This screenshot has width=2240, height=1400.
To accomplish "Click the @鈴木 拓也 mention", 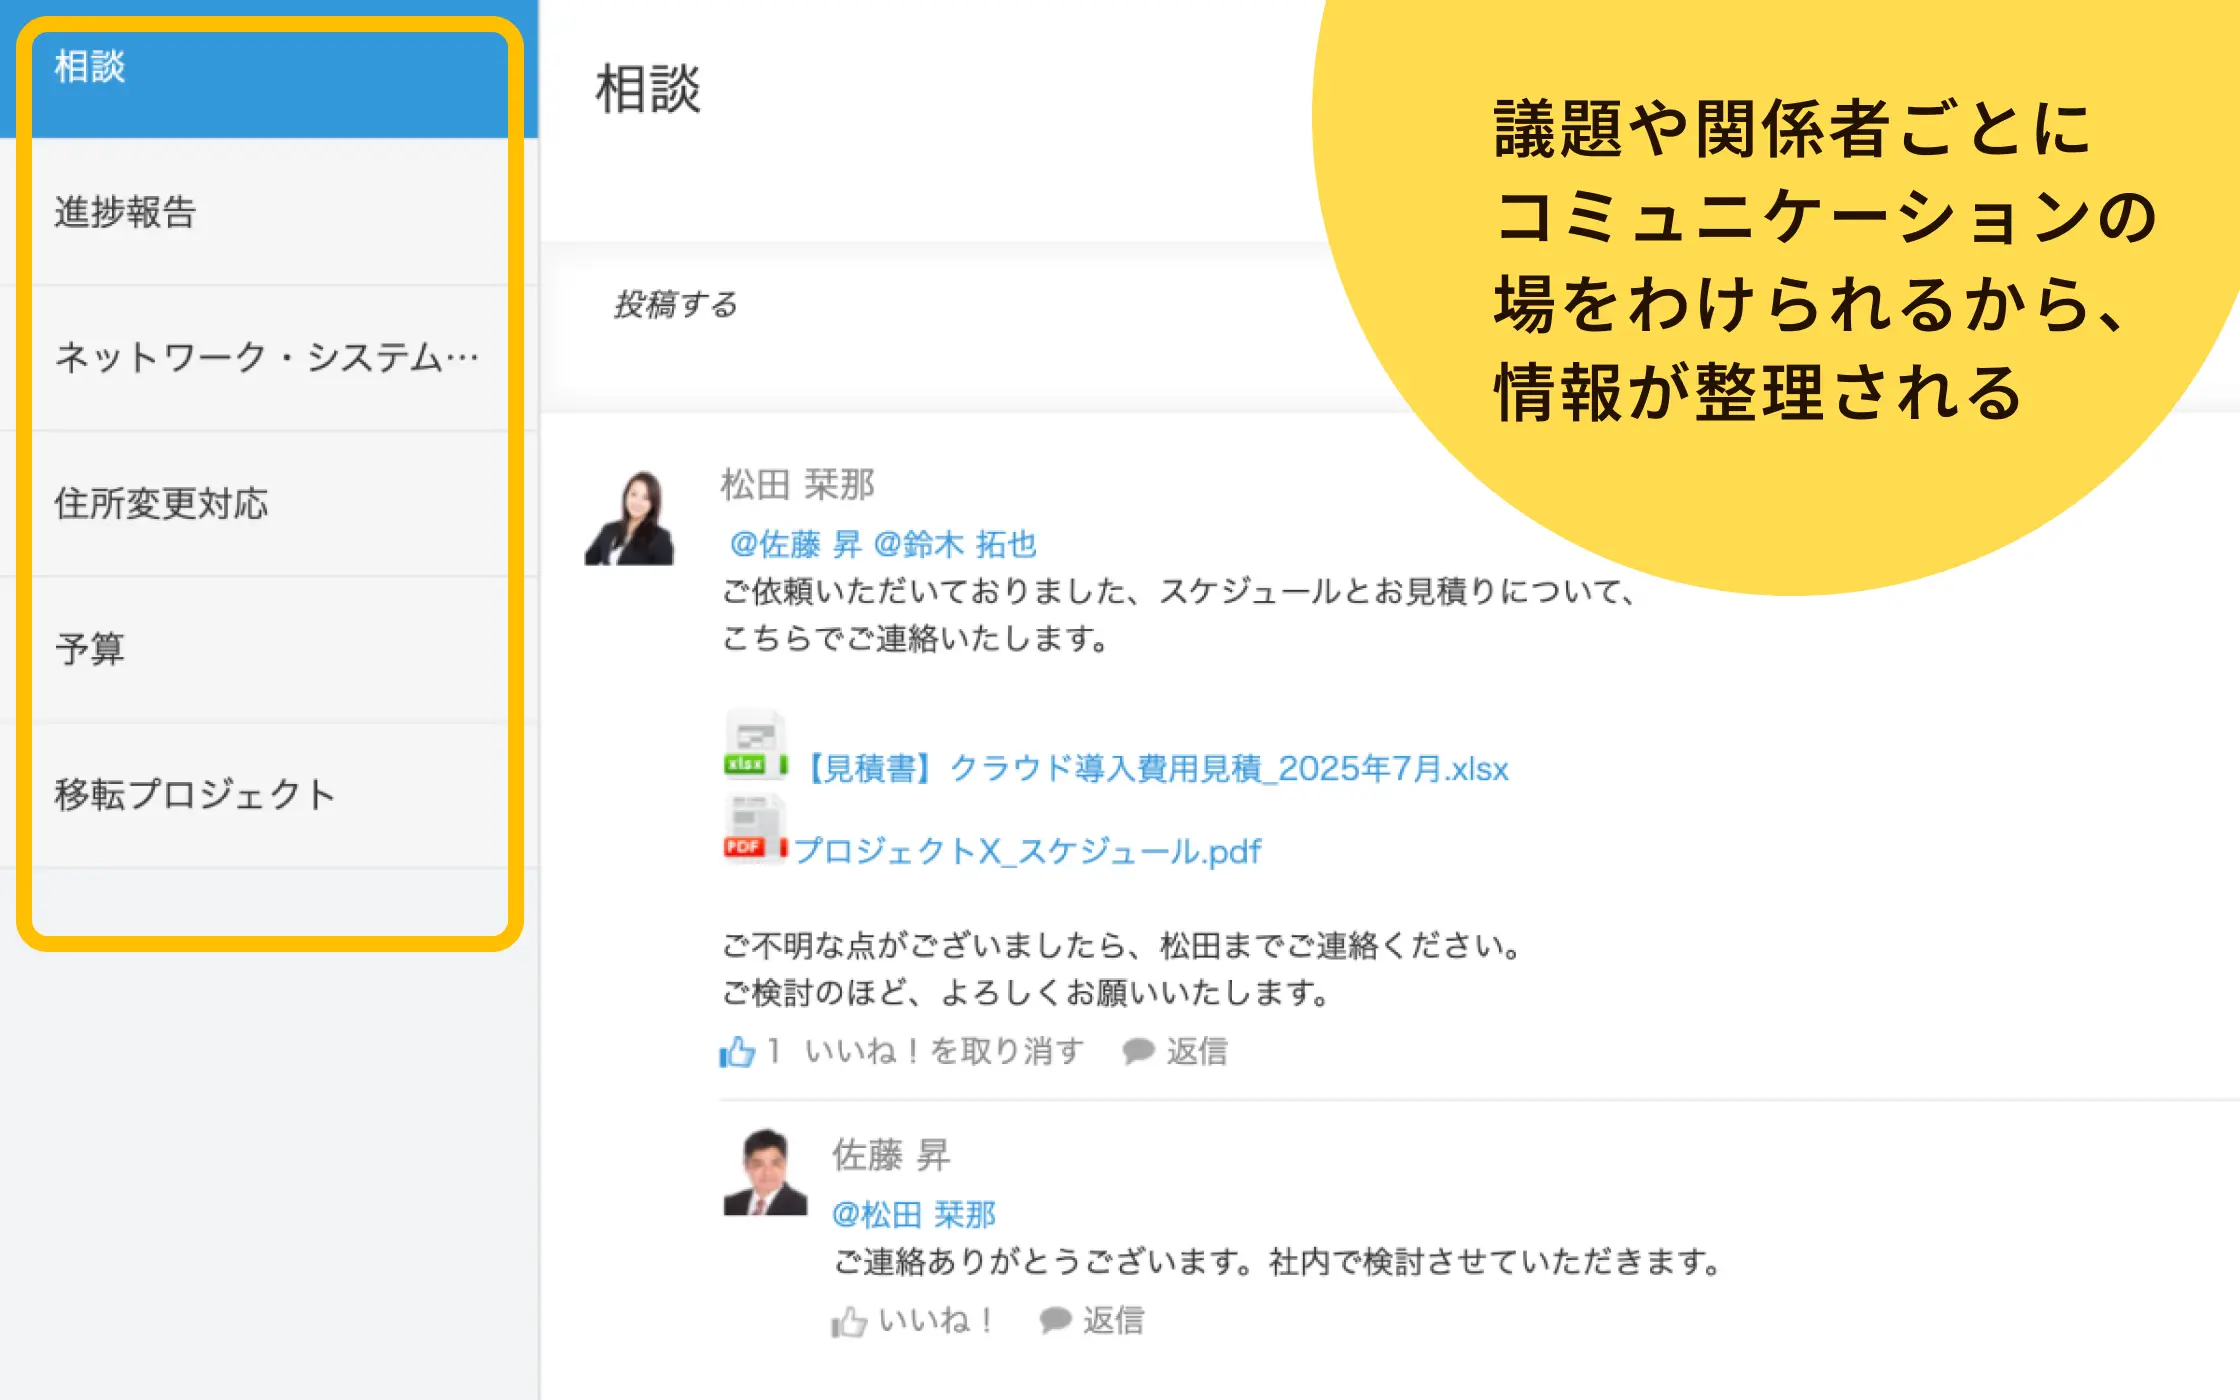I will 955,545.
